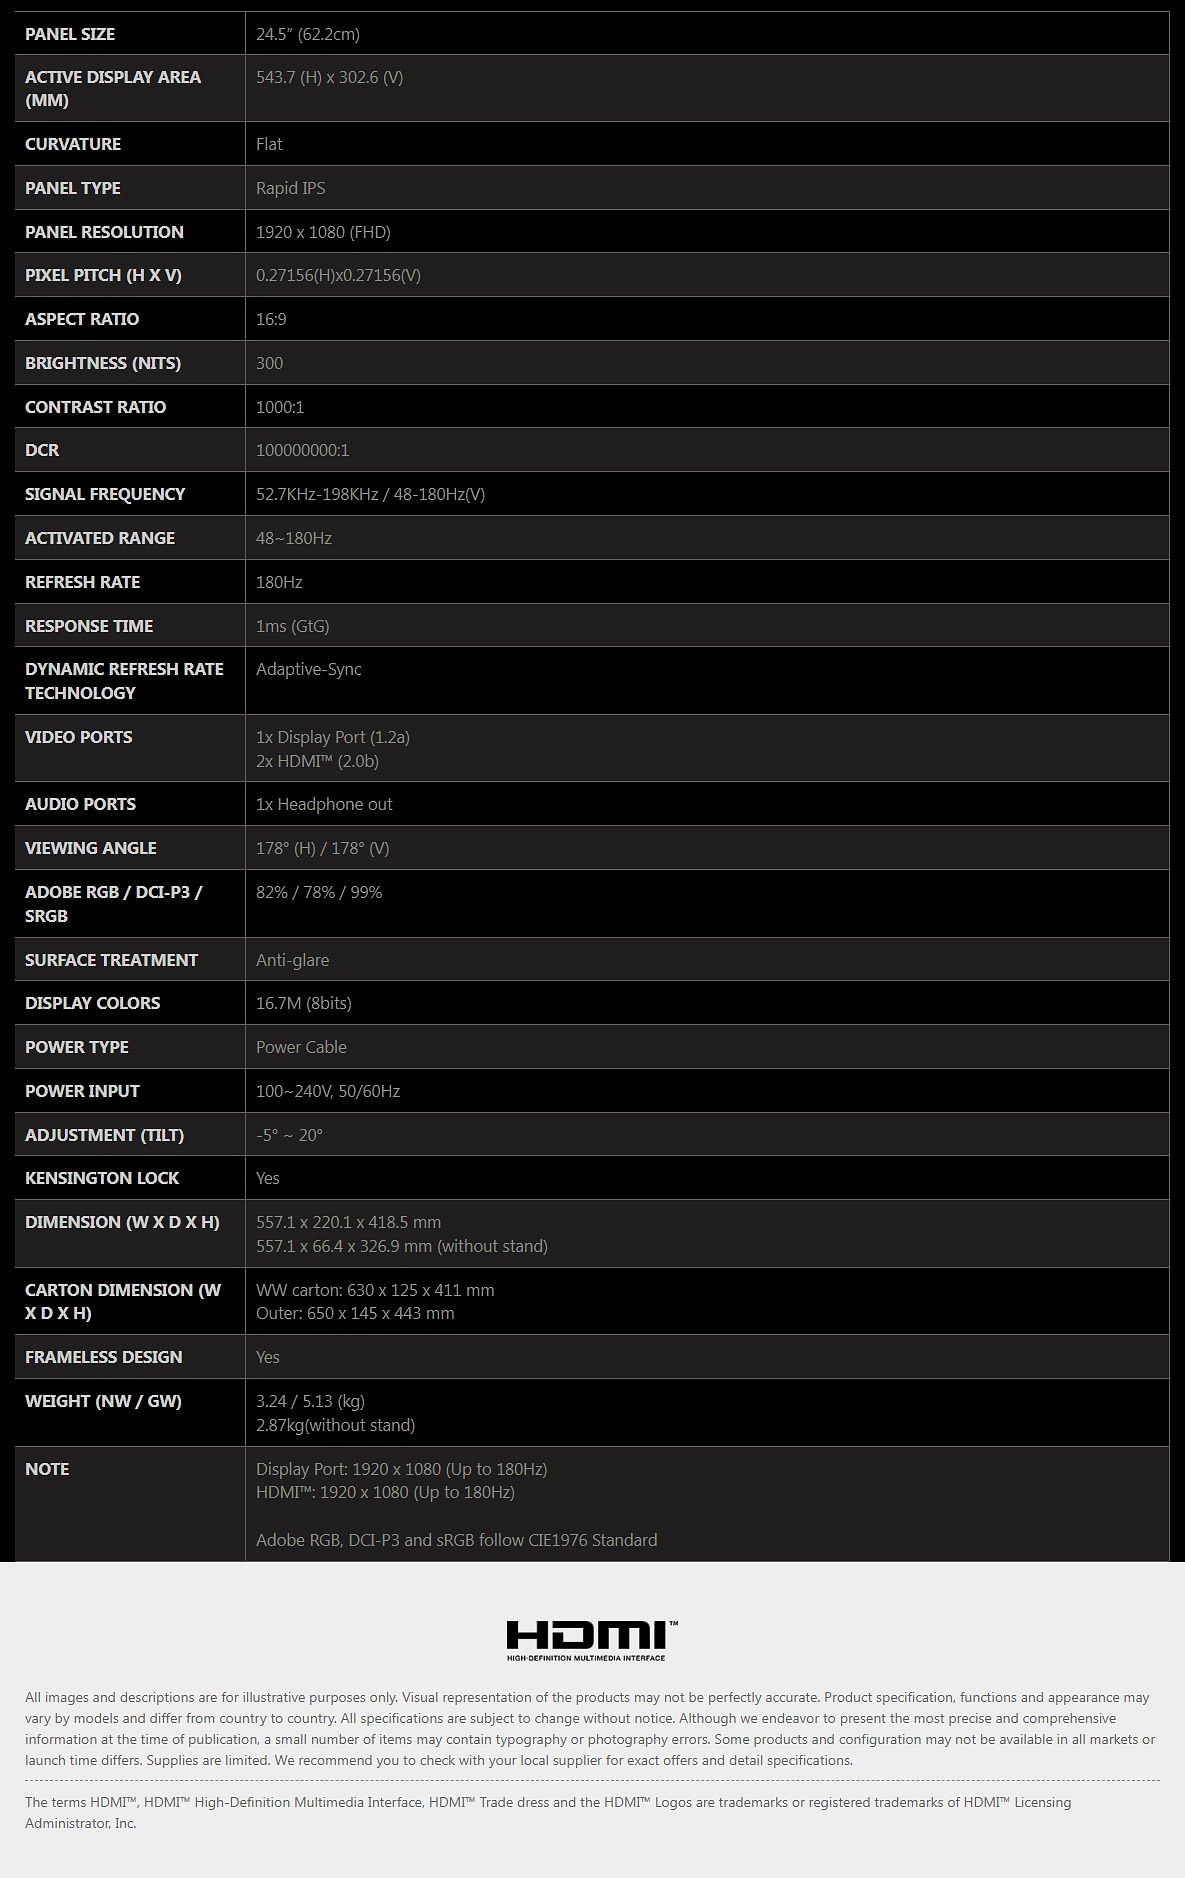1185x1878 pixels.
Task: Select the 1x Headphone out value
Action: point(324,804)
